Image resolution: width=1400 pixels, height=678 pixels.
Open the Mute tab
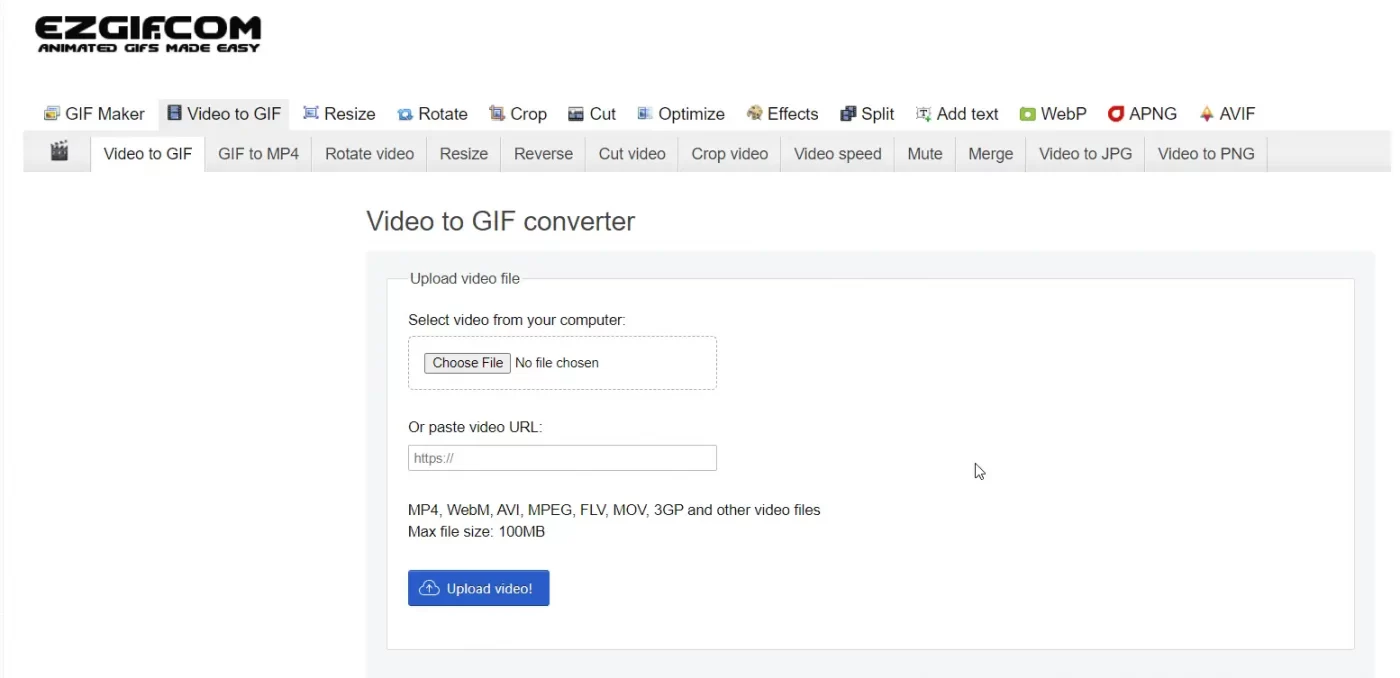(x=925, y=154)
